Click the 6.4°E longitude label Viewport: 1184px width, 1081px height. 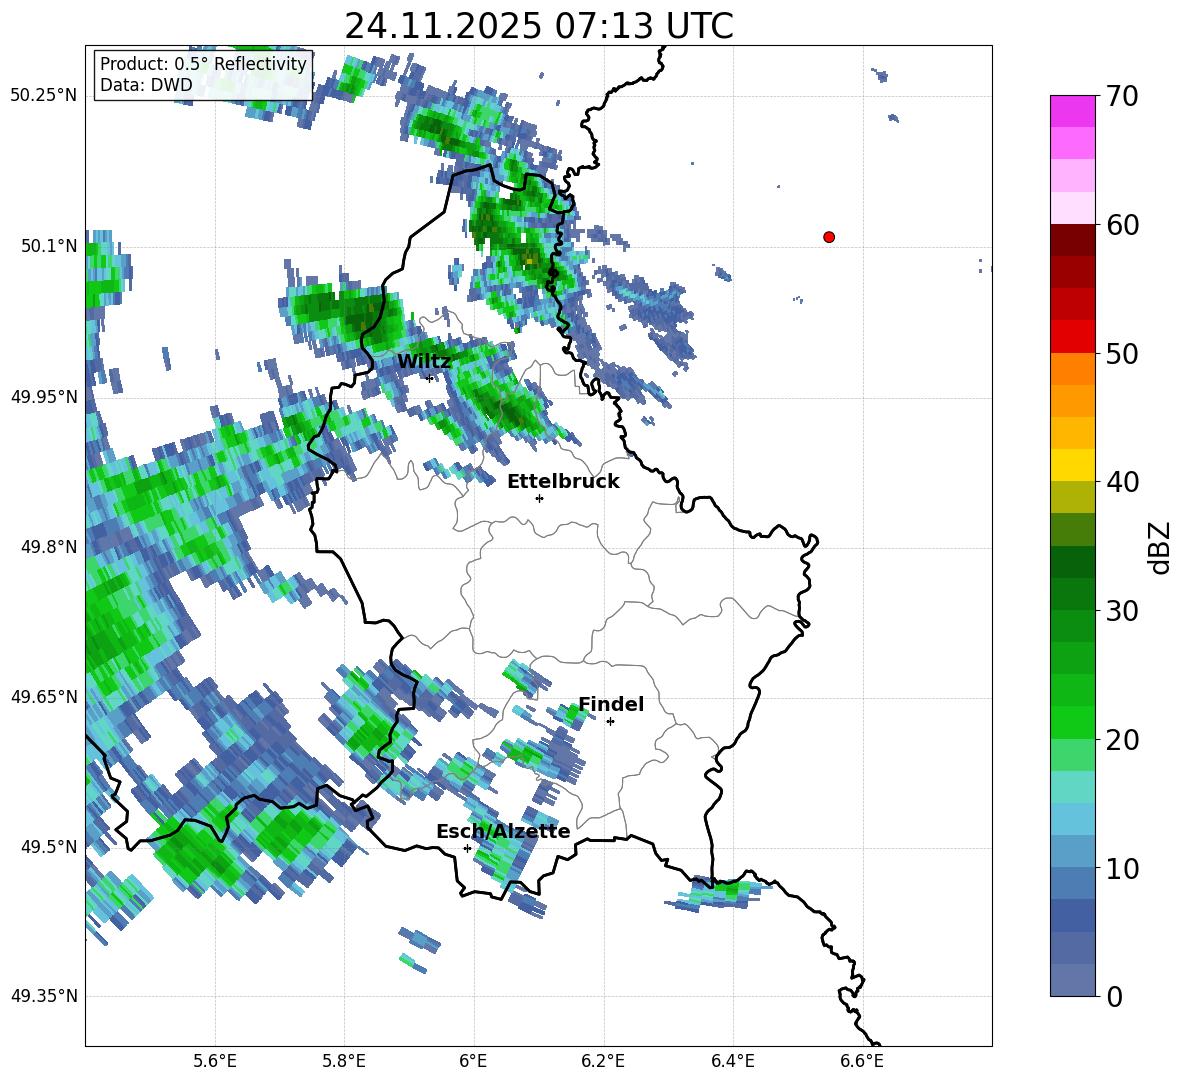[x=732, y=1062]
